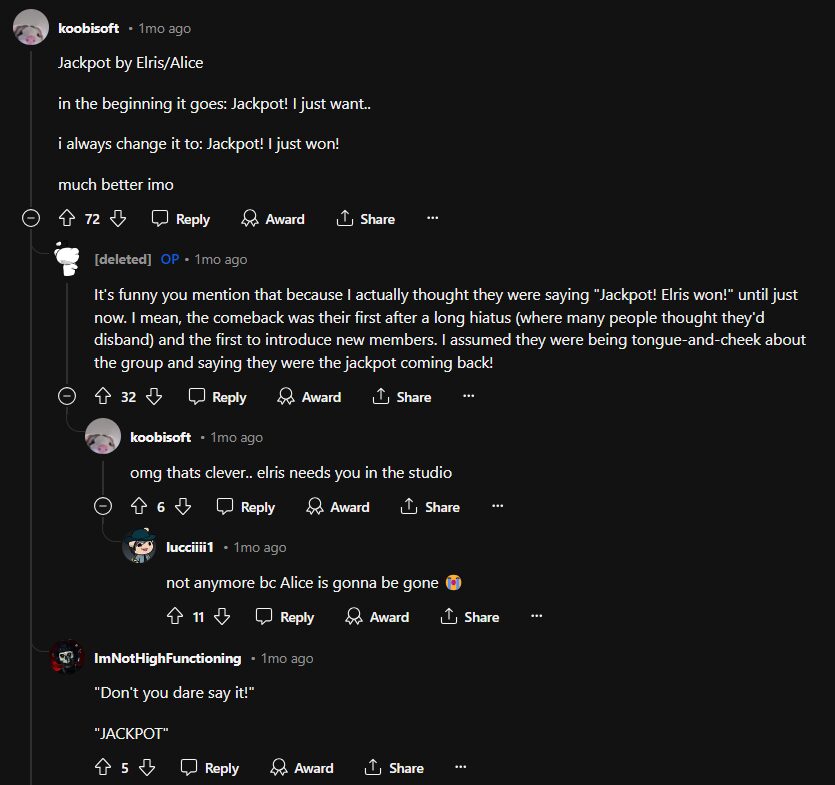The height and width of the screenshot is (785, 835).
Task: Downvote koobisoft's comment with 72 votes
Action: click(117, 219)
